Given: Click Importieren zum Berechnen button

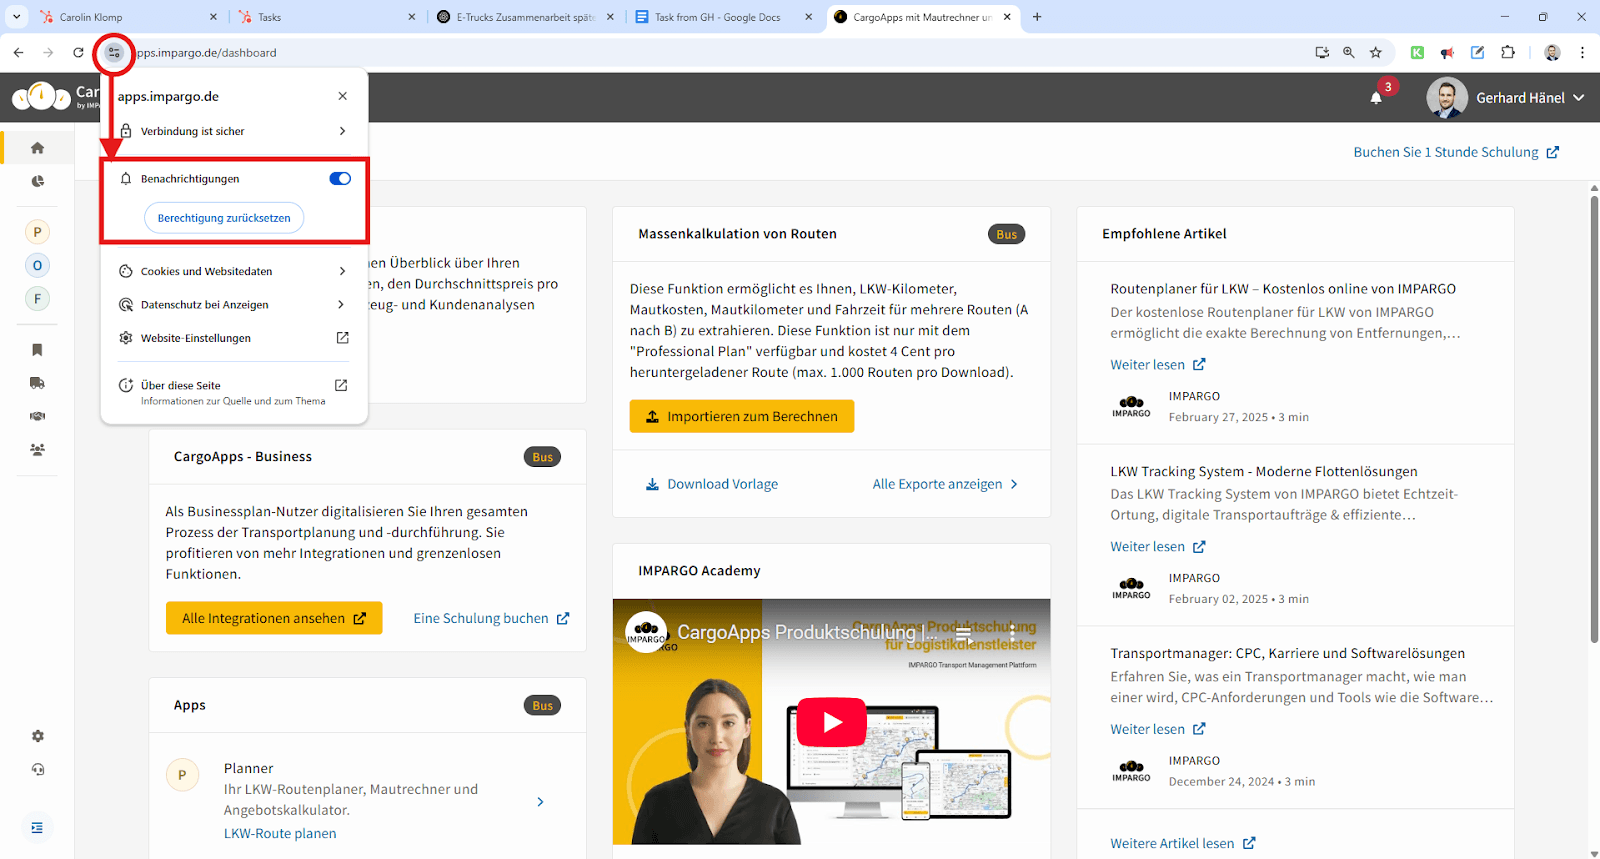Looking at the screenshot, I should click(x=742, y=416).
